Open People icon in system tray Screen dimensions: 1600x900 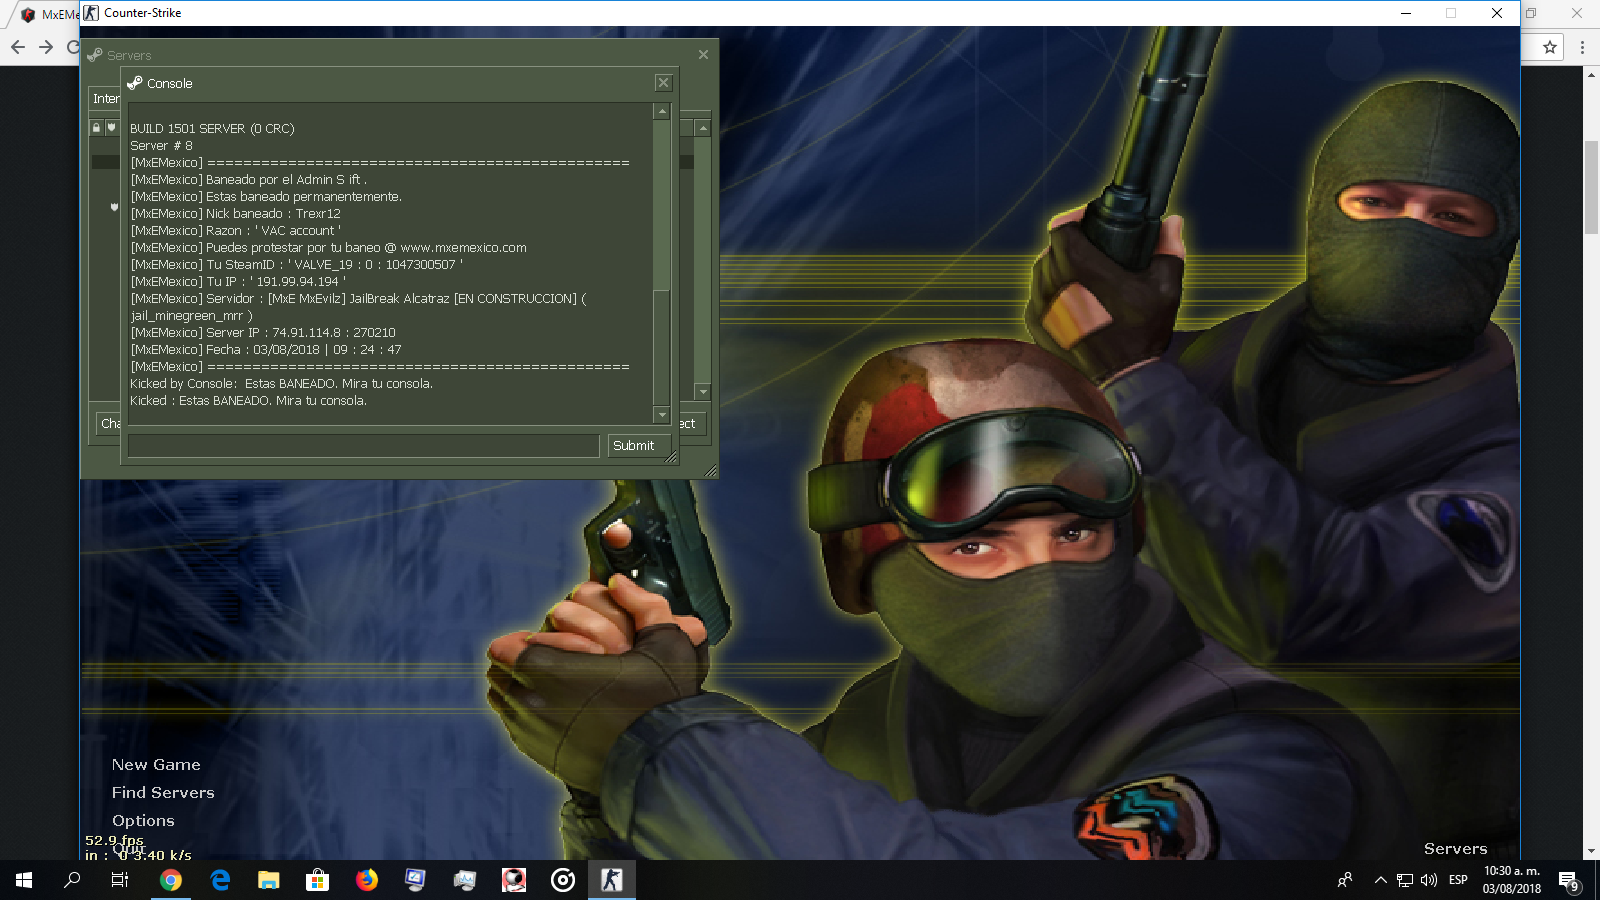tap(1345, 880)
